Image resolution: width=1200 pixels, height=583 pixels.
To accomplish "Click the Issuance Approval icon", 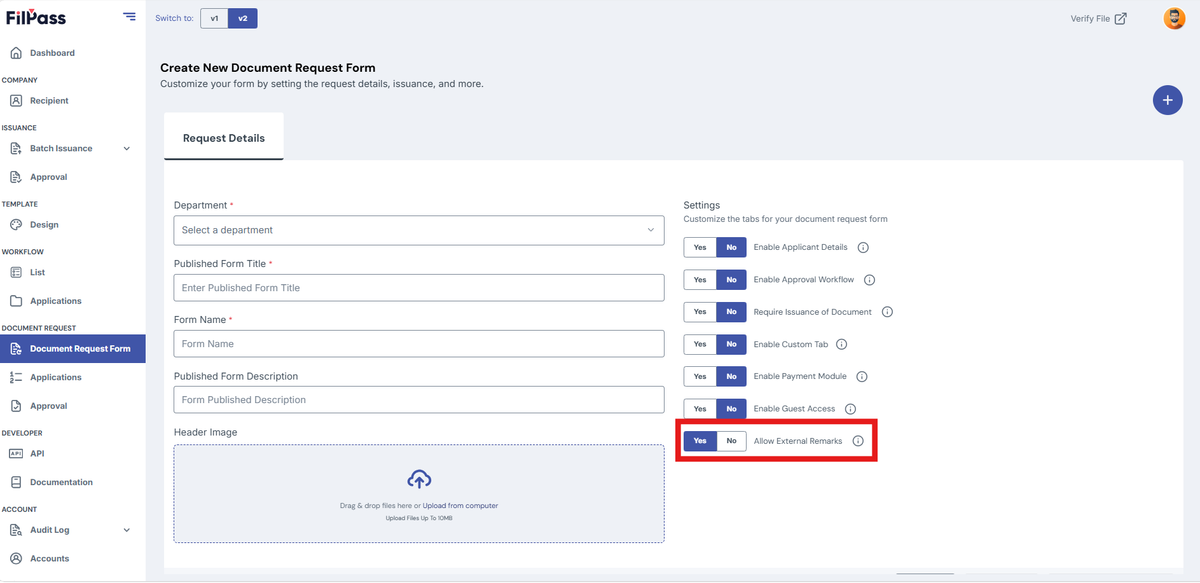I will [x=16, y=177].
